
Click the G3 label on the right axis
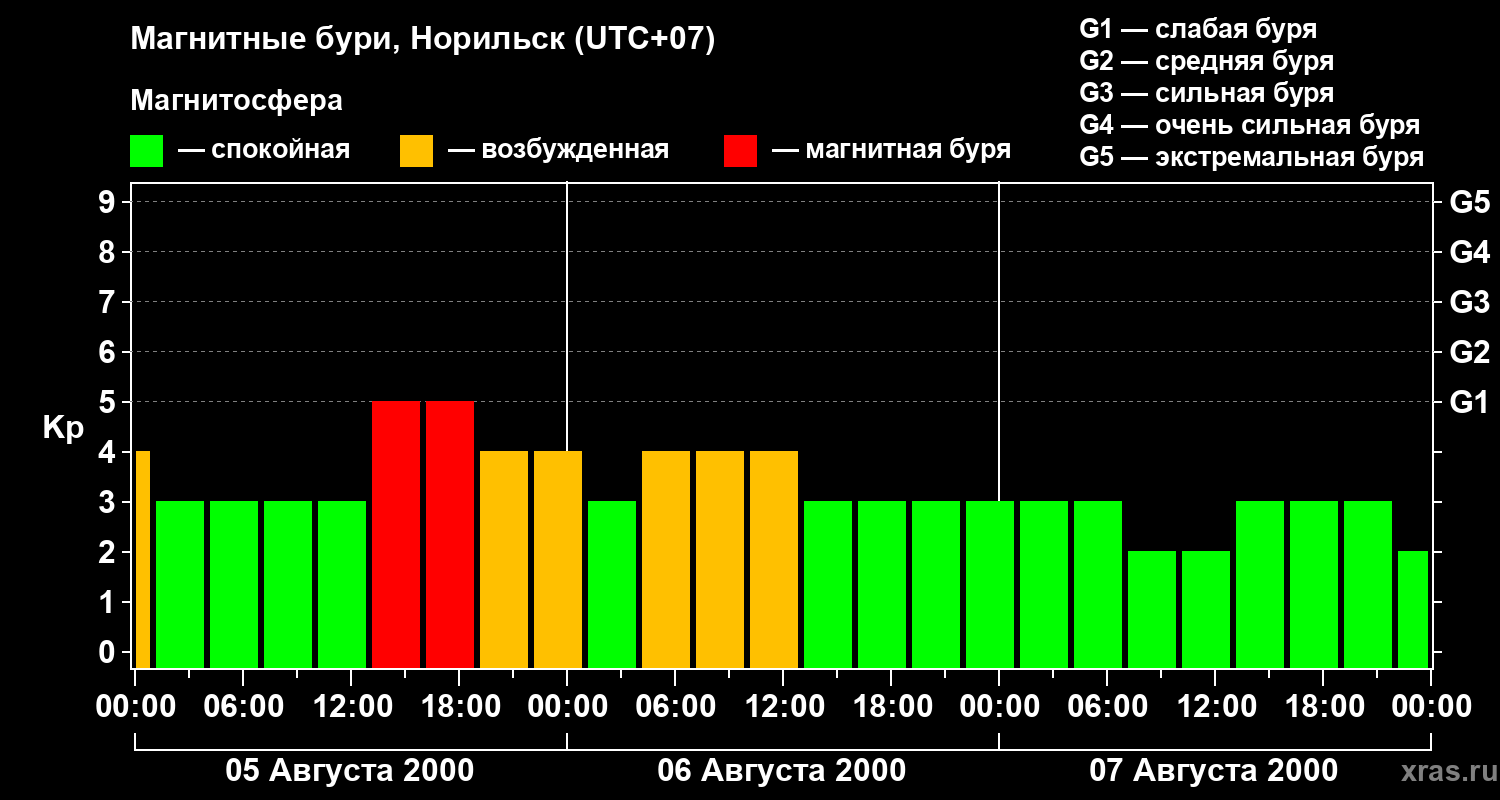click(x=1469, y=302)
